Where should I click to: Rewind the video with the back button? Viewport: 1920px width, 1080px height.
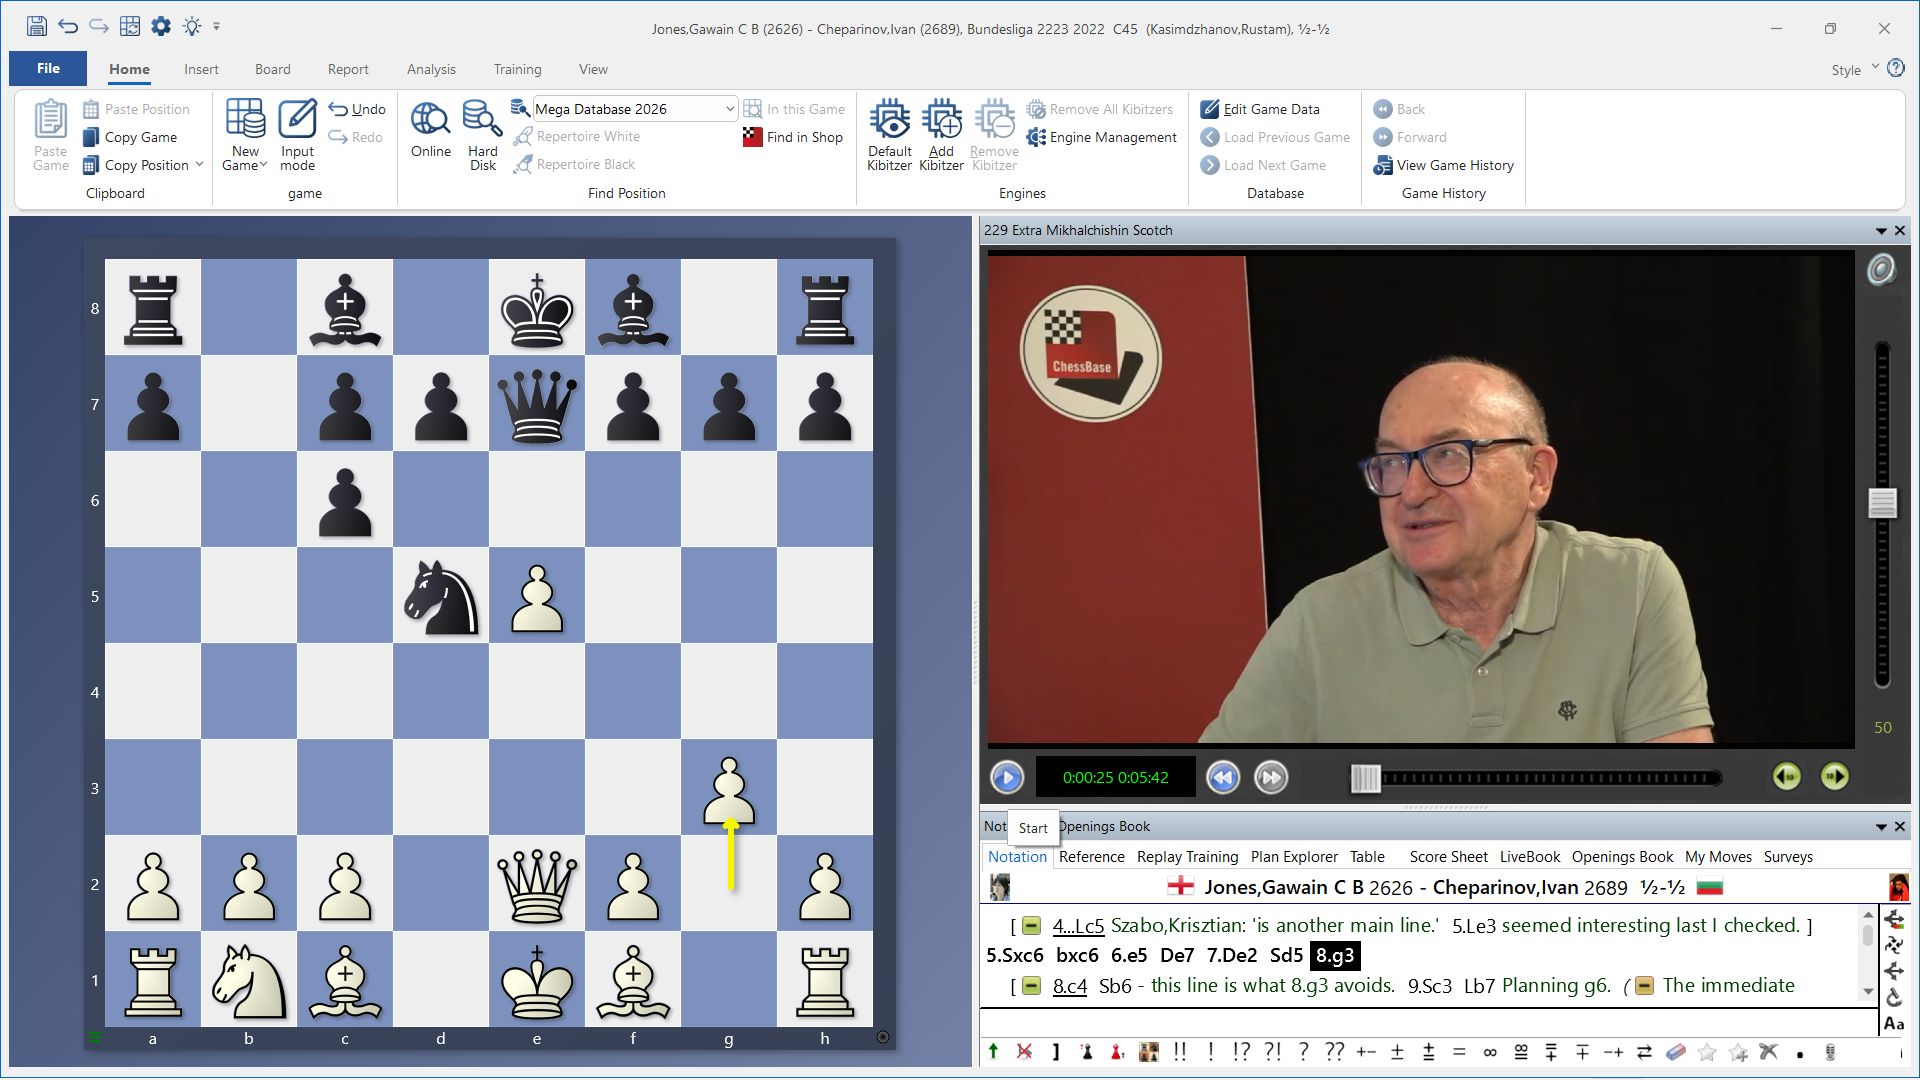(1222, 777)
